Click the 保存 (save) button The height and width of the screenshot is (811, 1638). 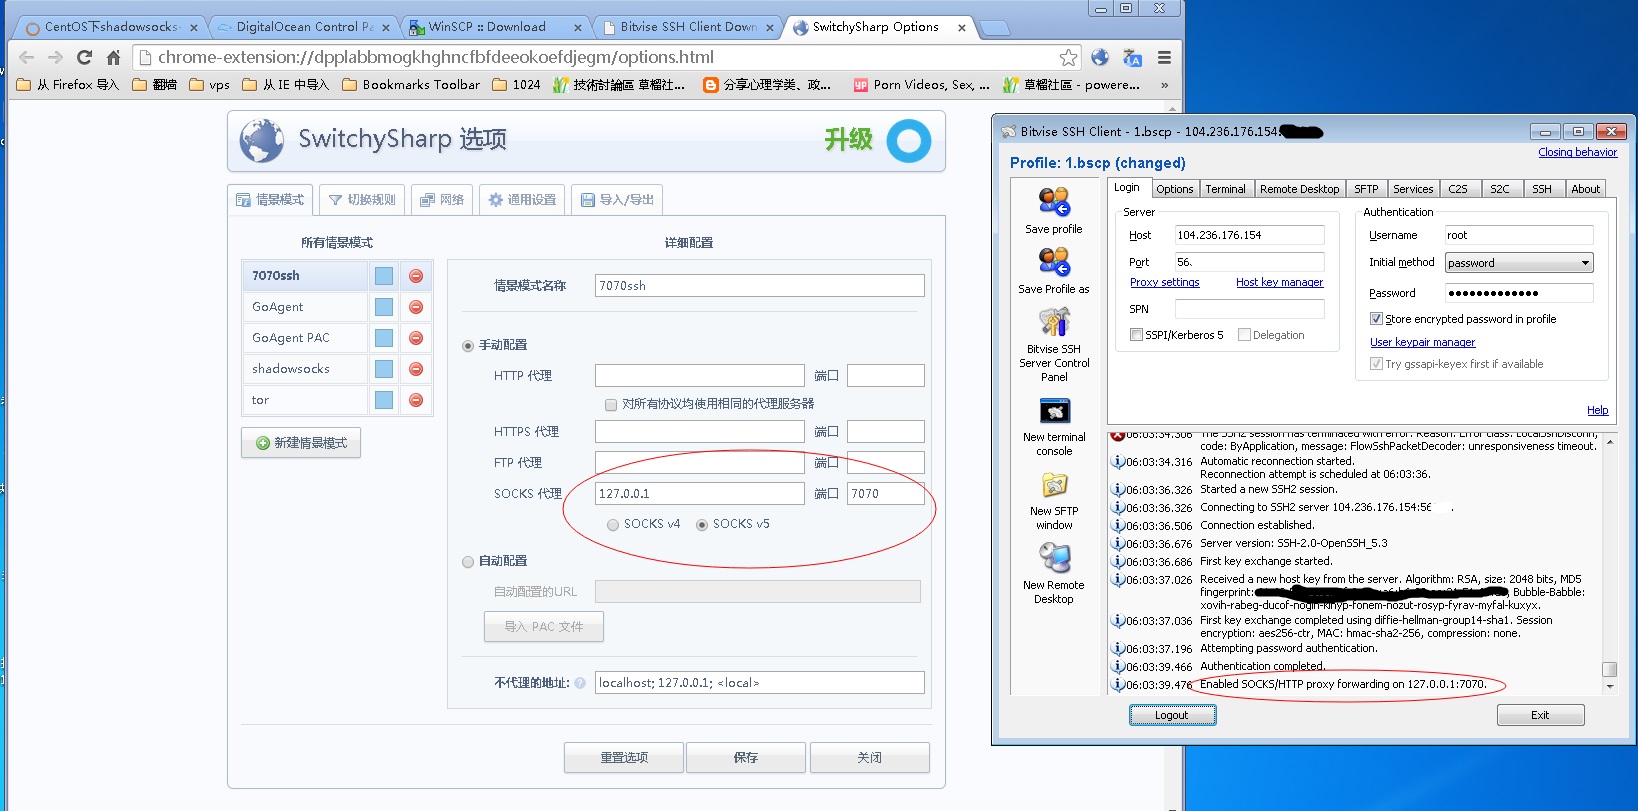[x=745, y=757]
